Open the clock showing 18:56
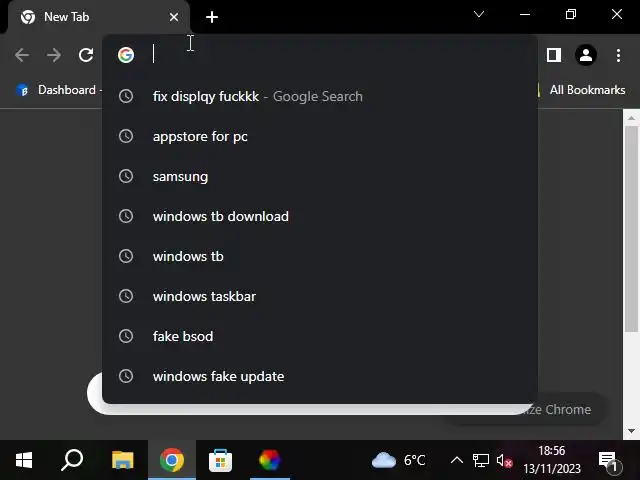The height and width of the screenshot is (480, 640). [x=552, y=460]
